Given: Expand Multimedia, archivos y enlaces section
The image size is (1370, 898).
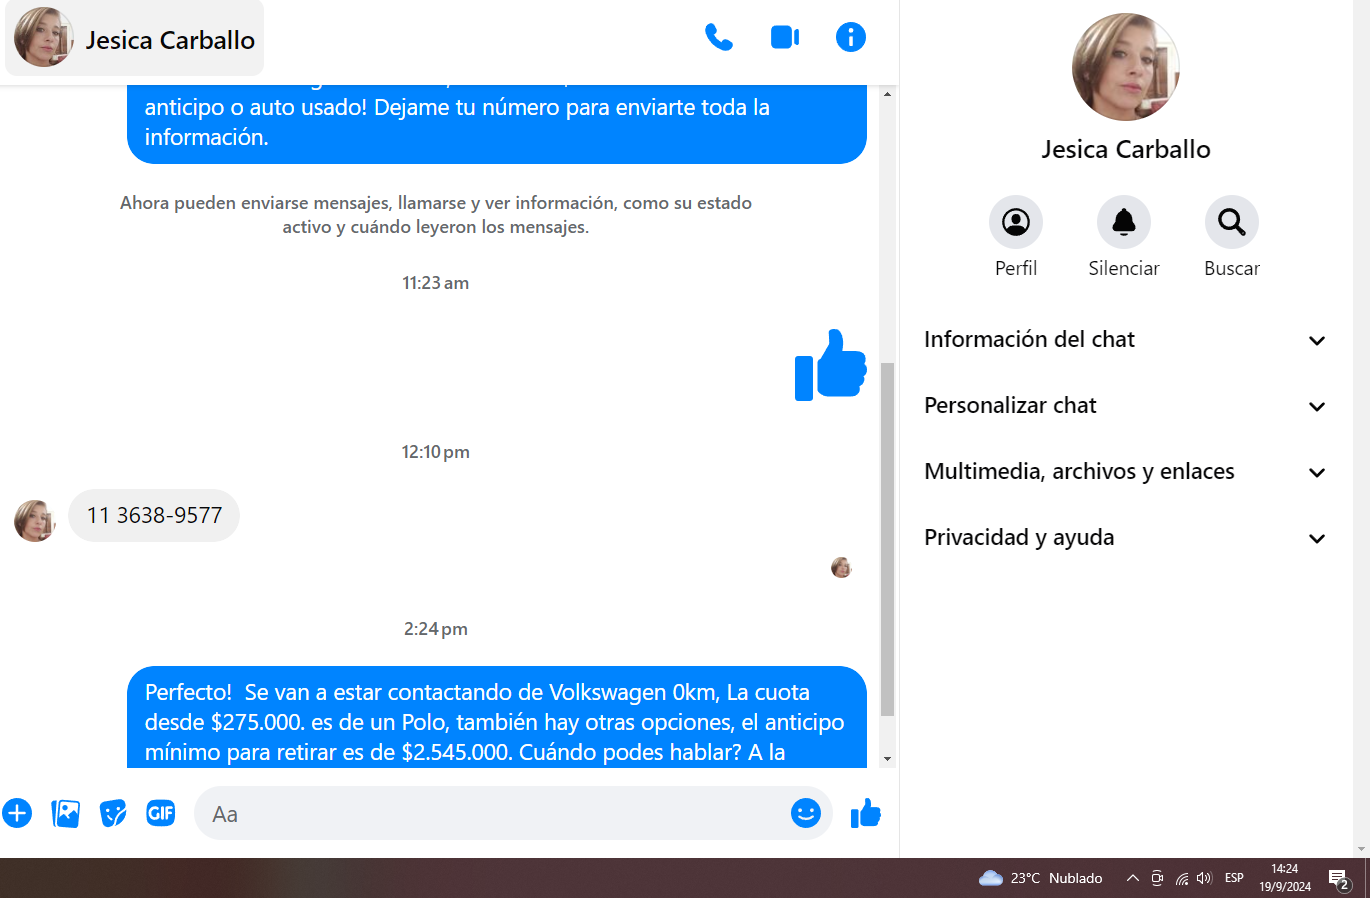Looking at the screenshot, I should pyautogui.click(x=1125, y=472).
